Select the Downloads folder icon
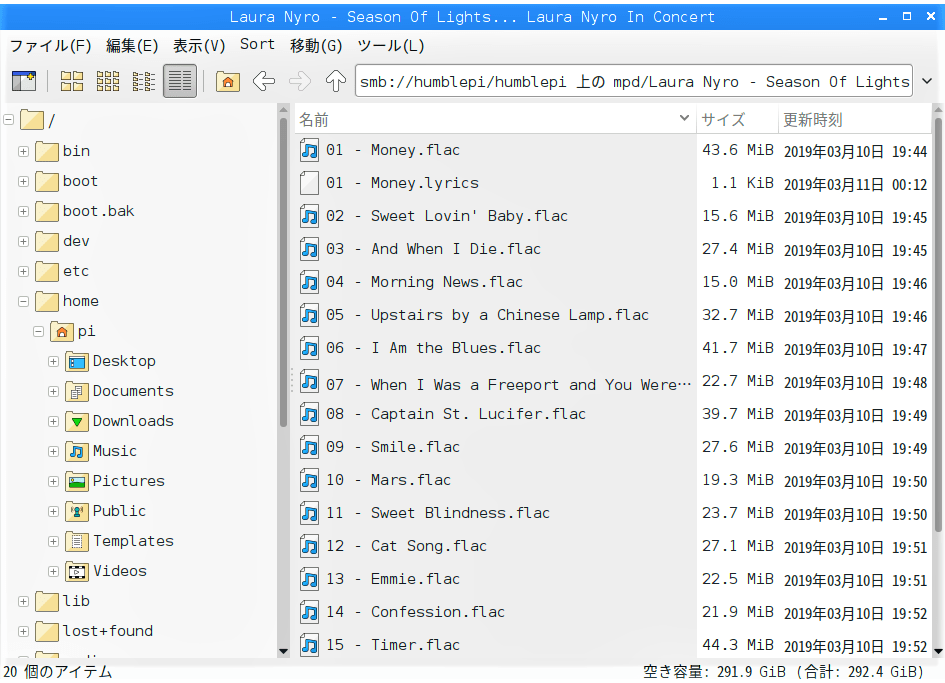The image size is (945, 683). (77, 421)
